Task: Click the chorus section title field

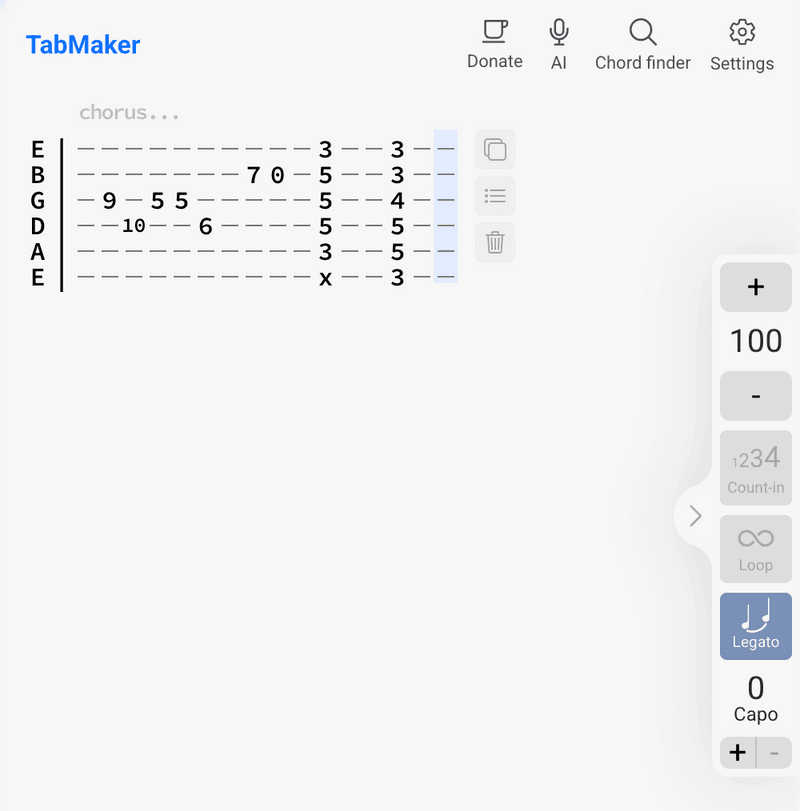Action: point(129,112)
